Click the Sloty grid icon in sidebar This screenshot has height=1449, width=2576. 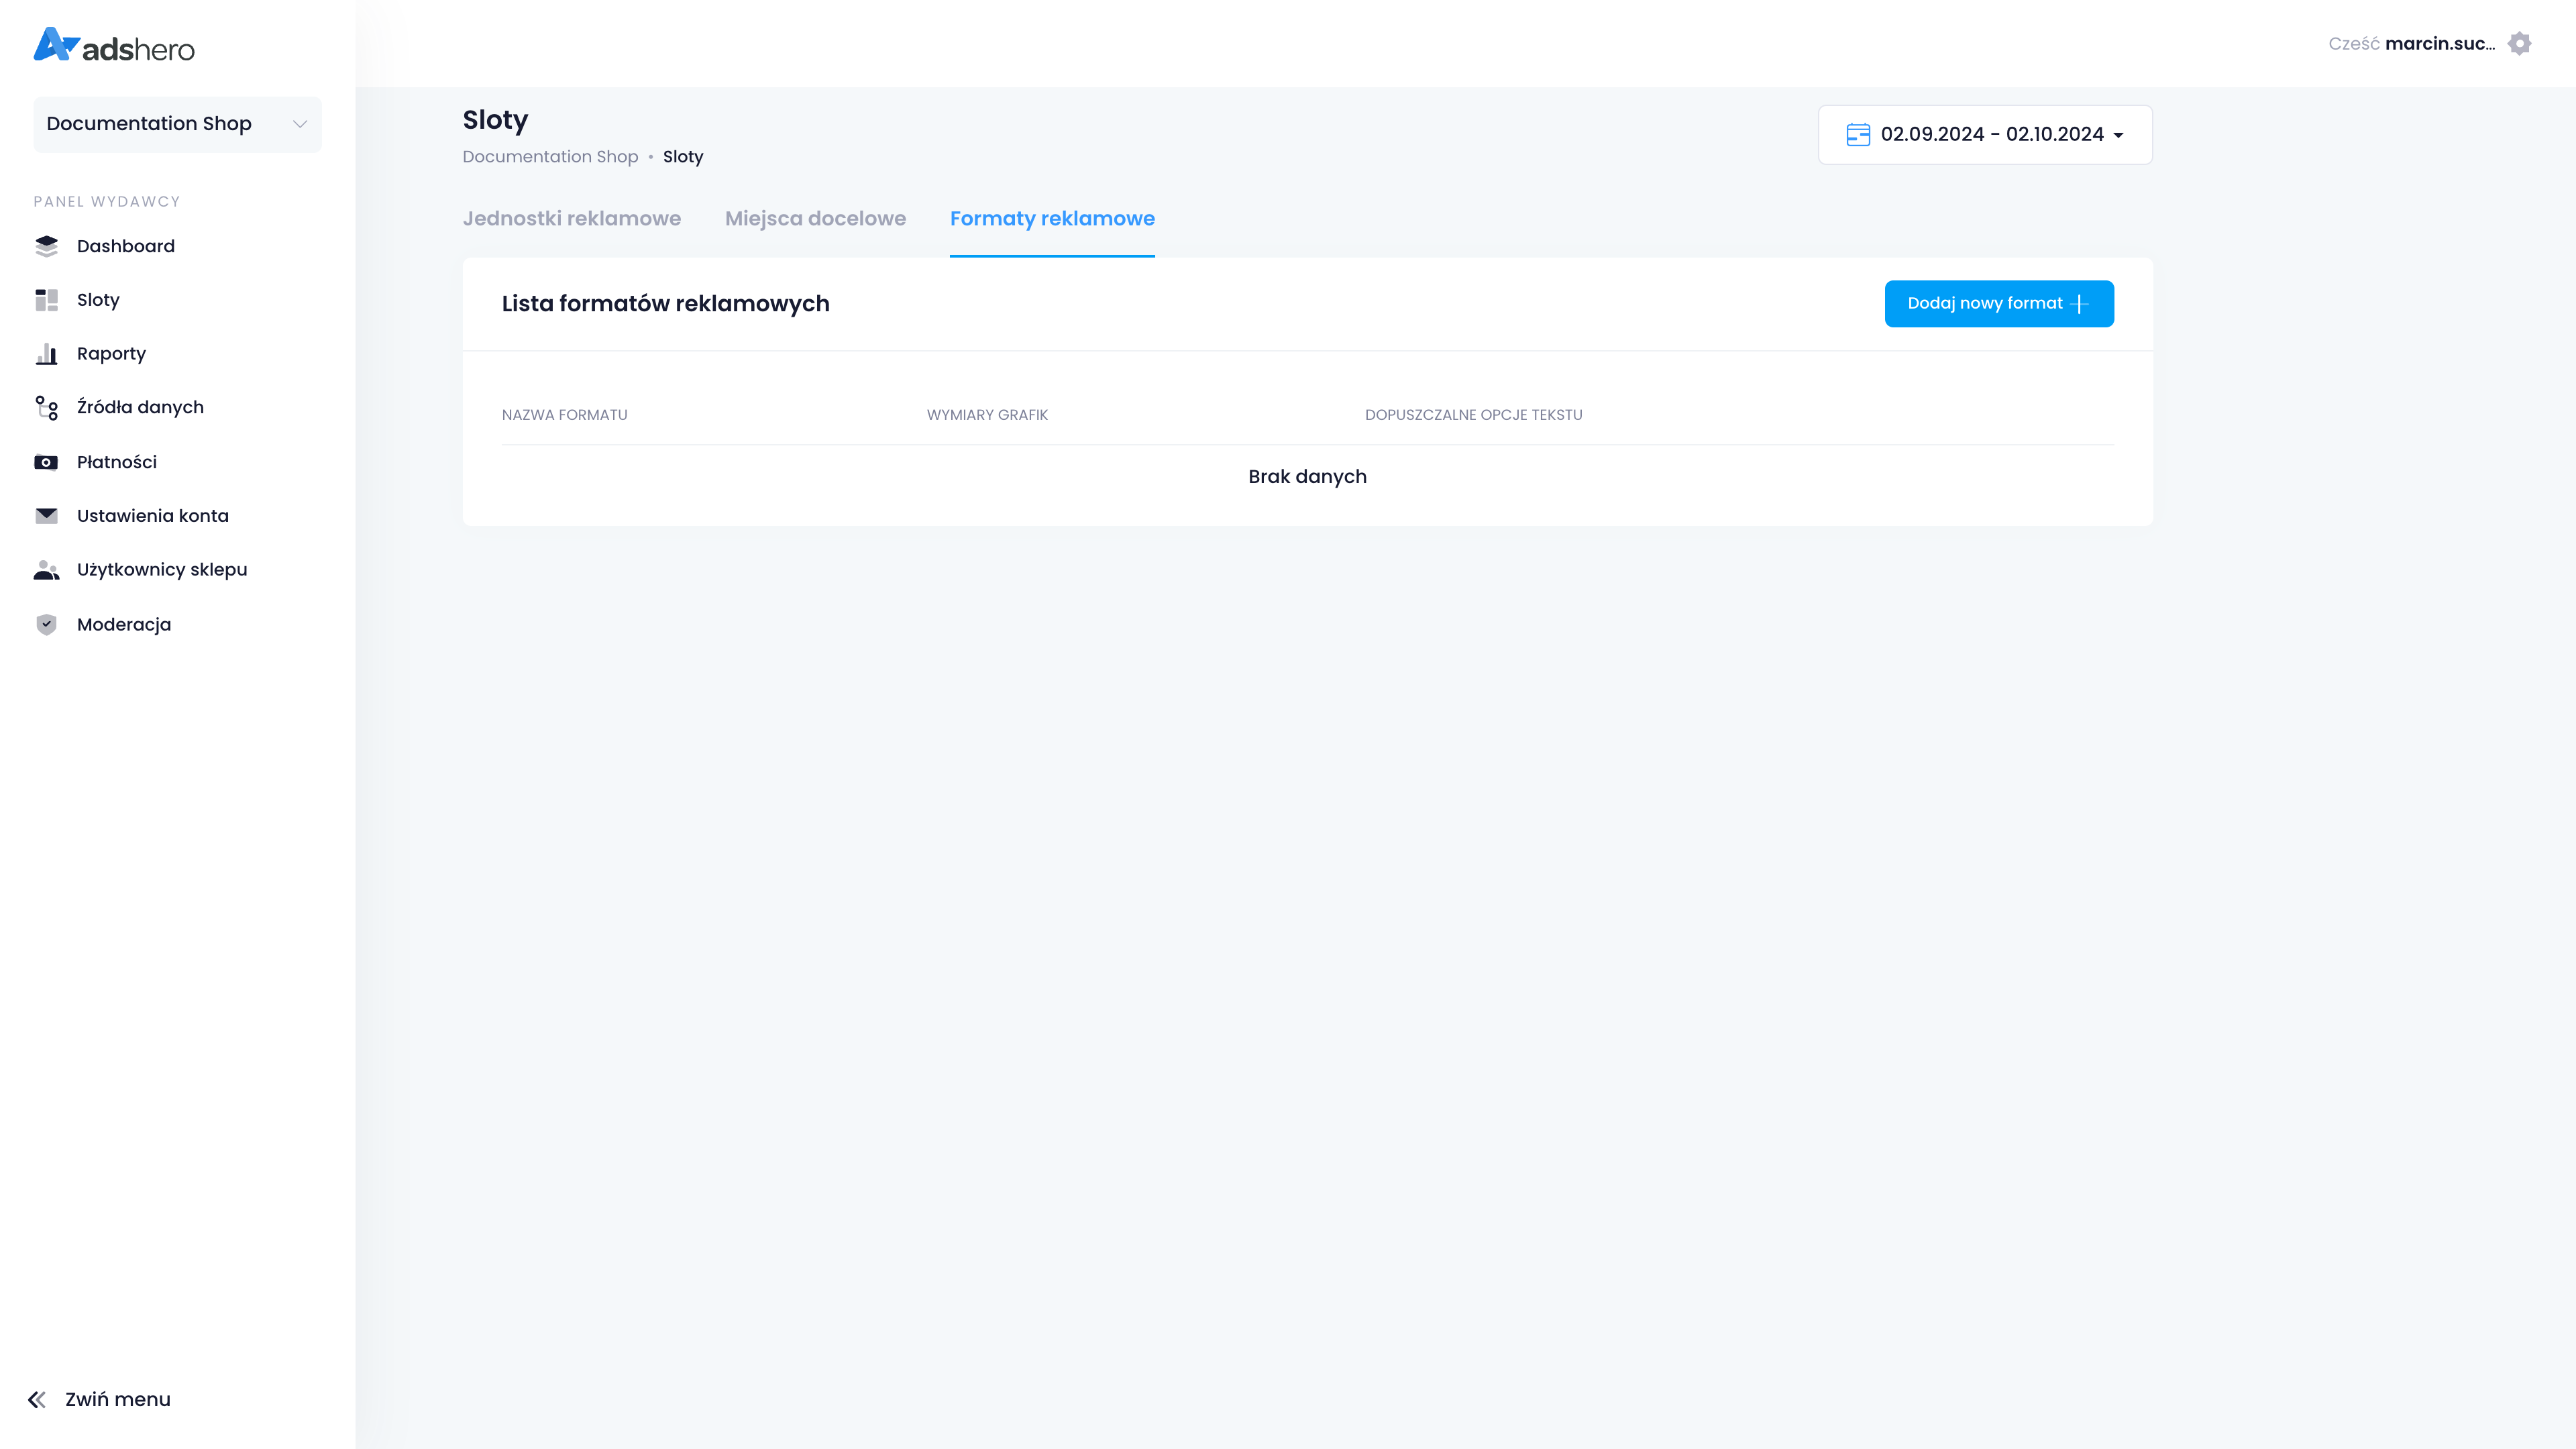[46, 300]
